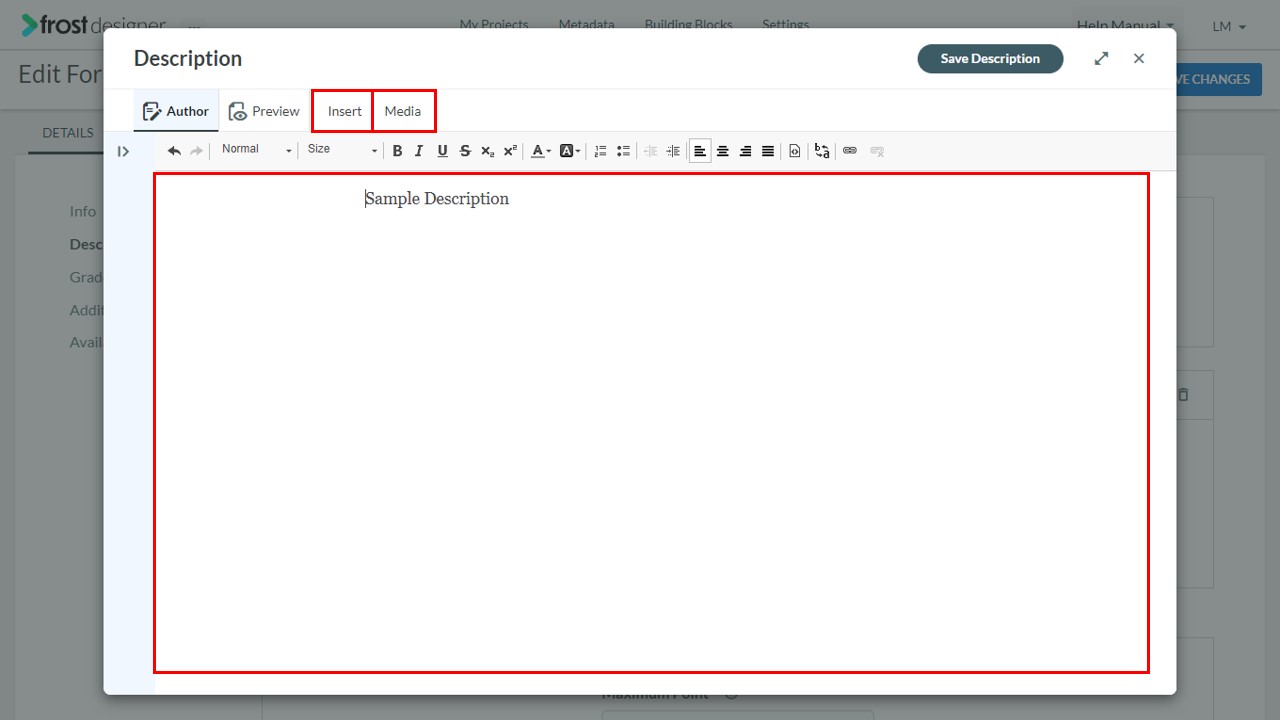Open Find and Replace tool
The image size is (1280, 720).
[822, 151]
